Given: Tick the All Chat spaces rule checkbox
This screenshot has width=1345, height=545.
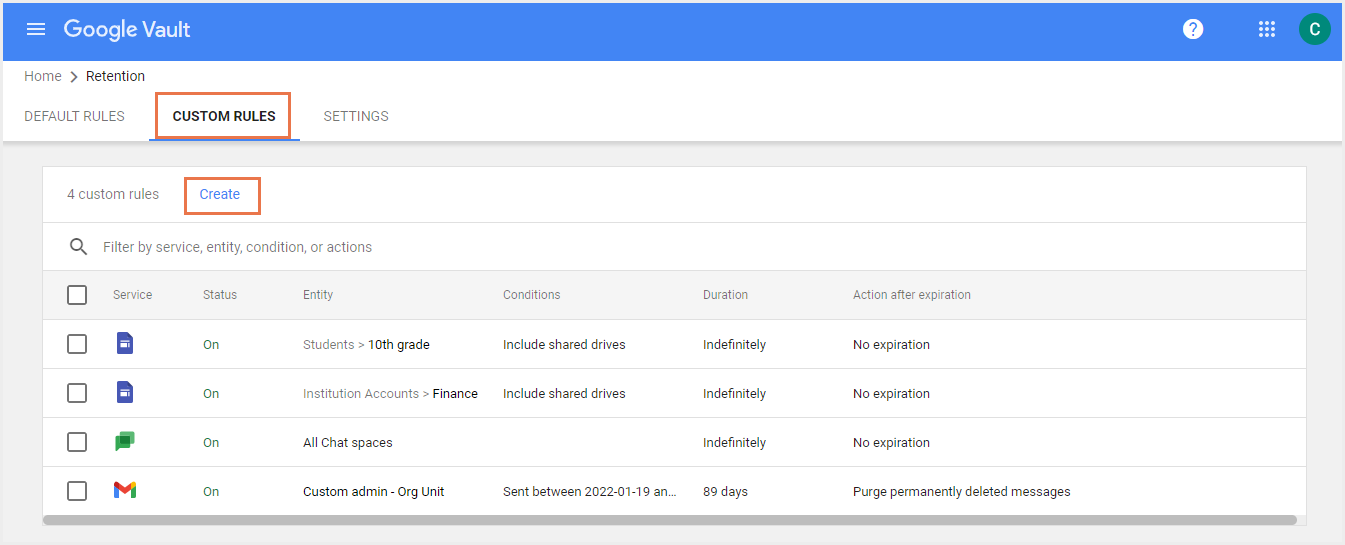Looking at the screenshot, I should tap(77, 442).
